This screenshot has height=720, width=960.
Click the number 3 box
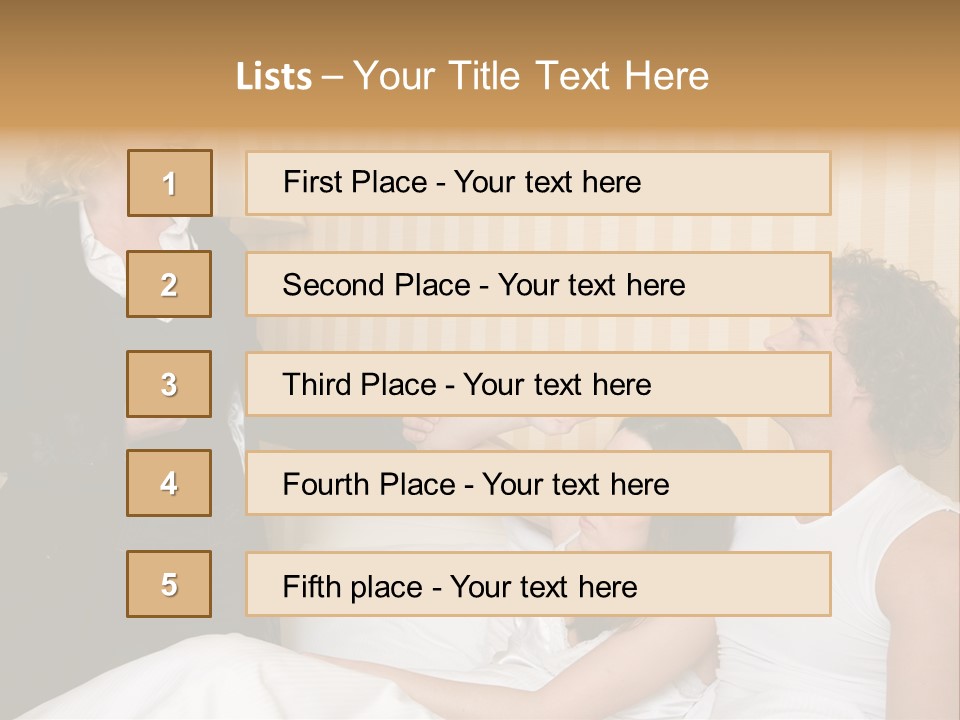(x=169, y=384)
